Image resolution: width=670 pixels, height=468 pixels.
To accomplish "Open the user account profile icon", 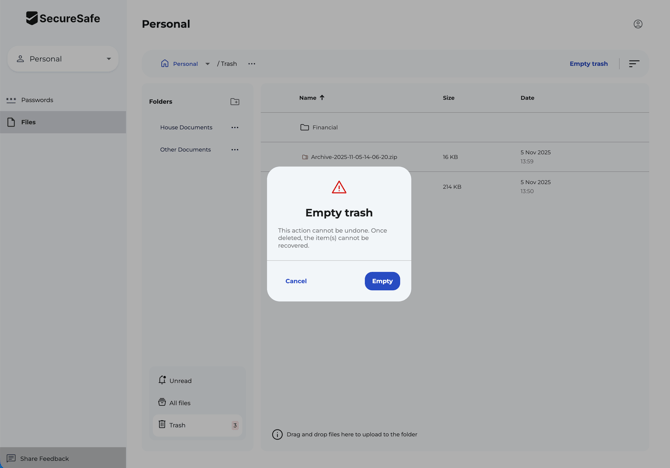I will (638, 24).
